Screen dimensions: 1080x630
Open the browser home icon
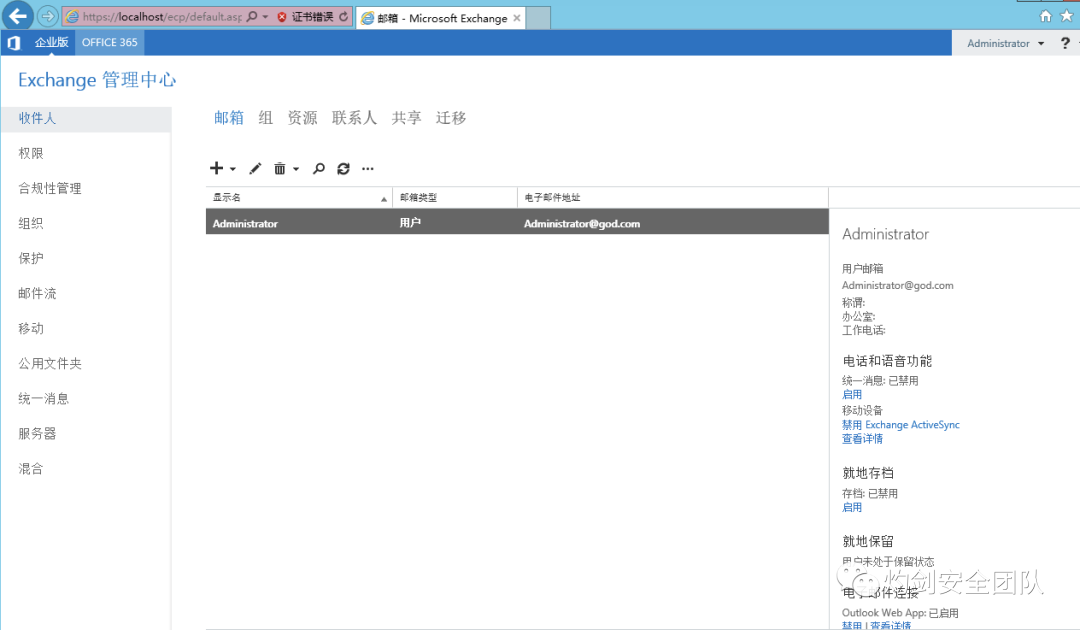tap(1046, 16)
